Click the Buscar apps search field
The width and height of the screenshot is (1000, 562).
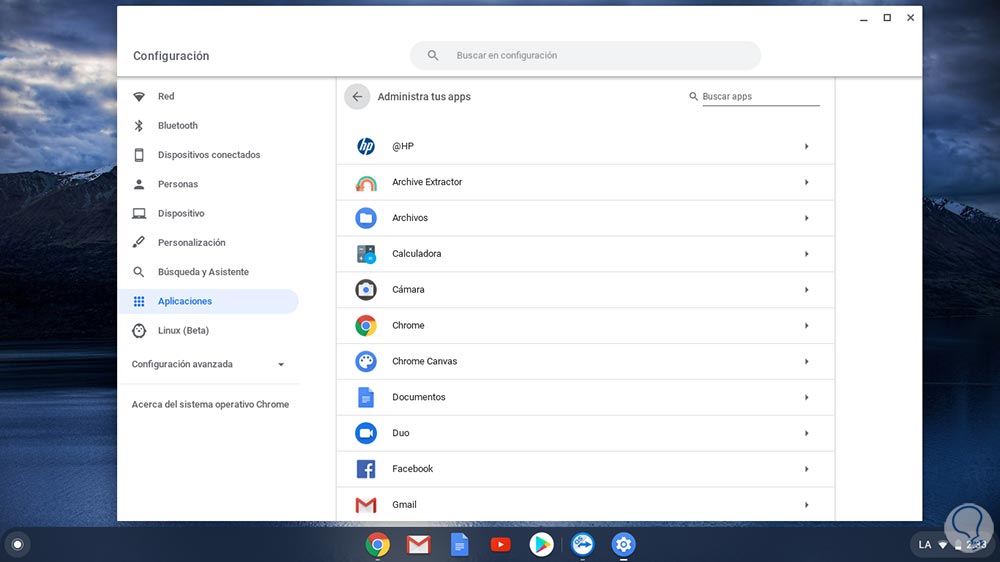click(x=760, y=96)
